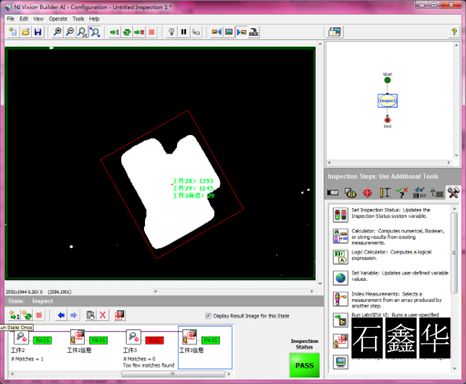466x384 pixels.
Task: Select the 工件2 step
Action: click(32, 346)
